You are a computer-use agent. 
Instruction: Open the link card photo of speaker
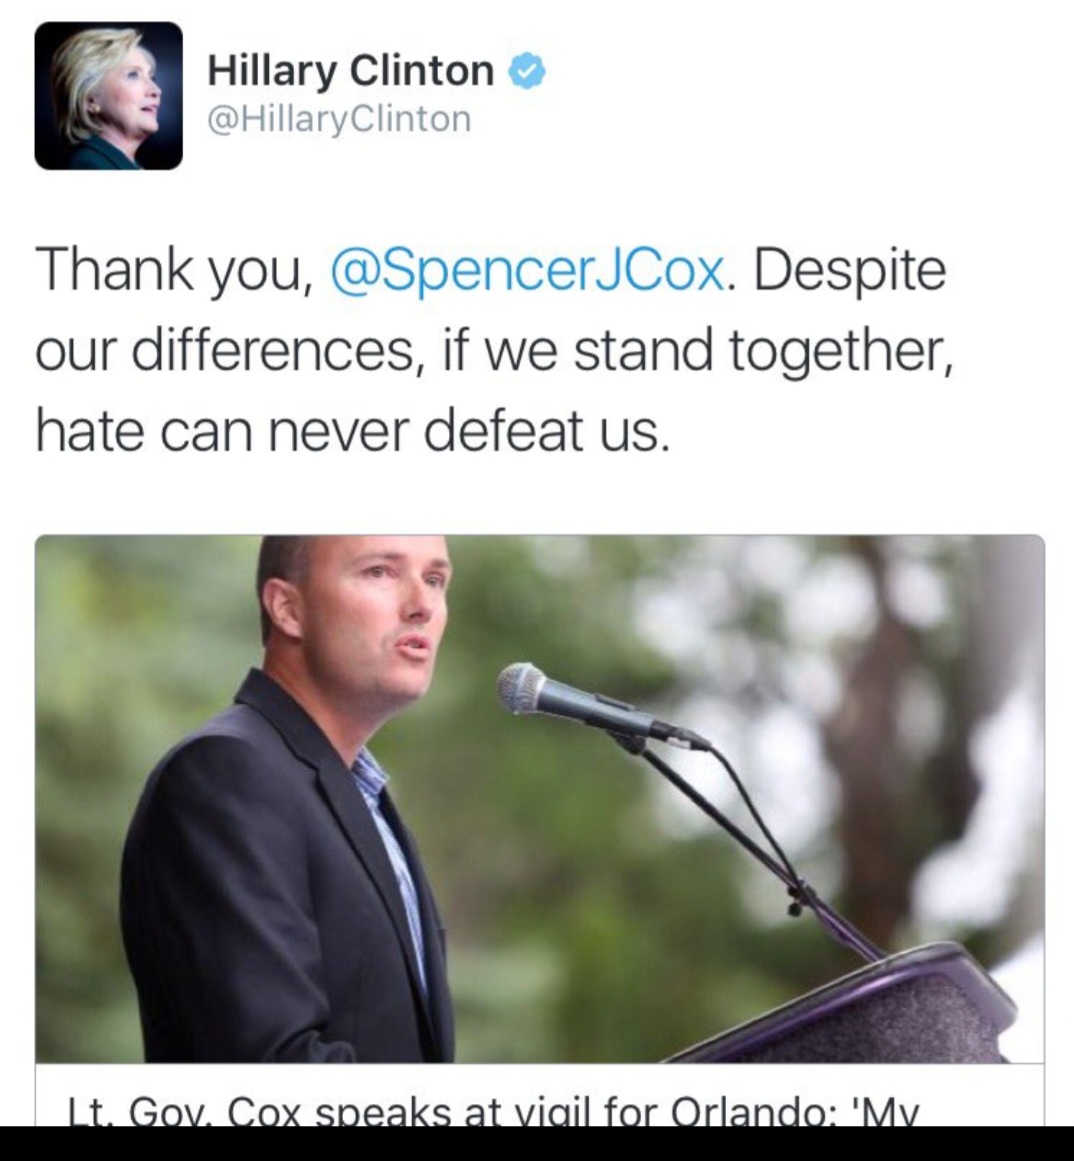click(x=540, y=798)
